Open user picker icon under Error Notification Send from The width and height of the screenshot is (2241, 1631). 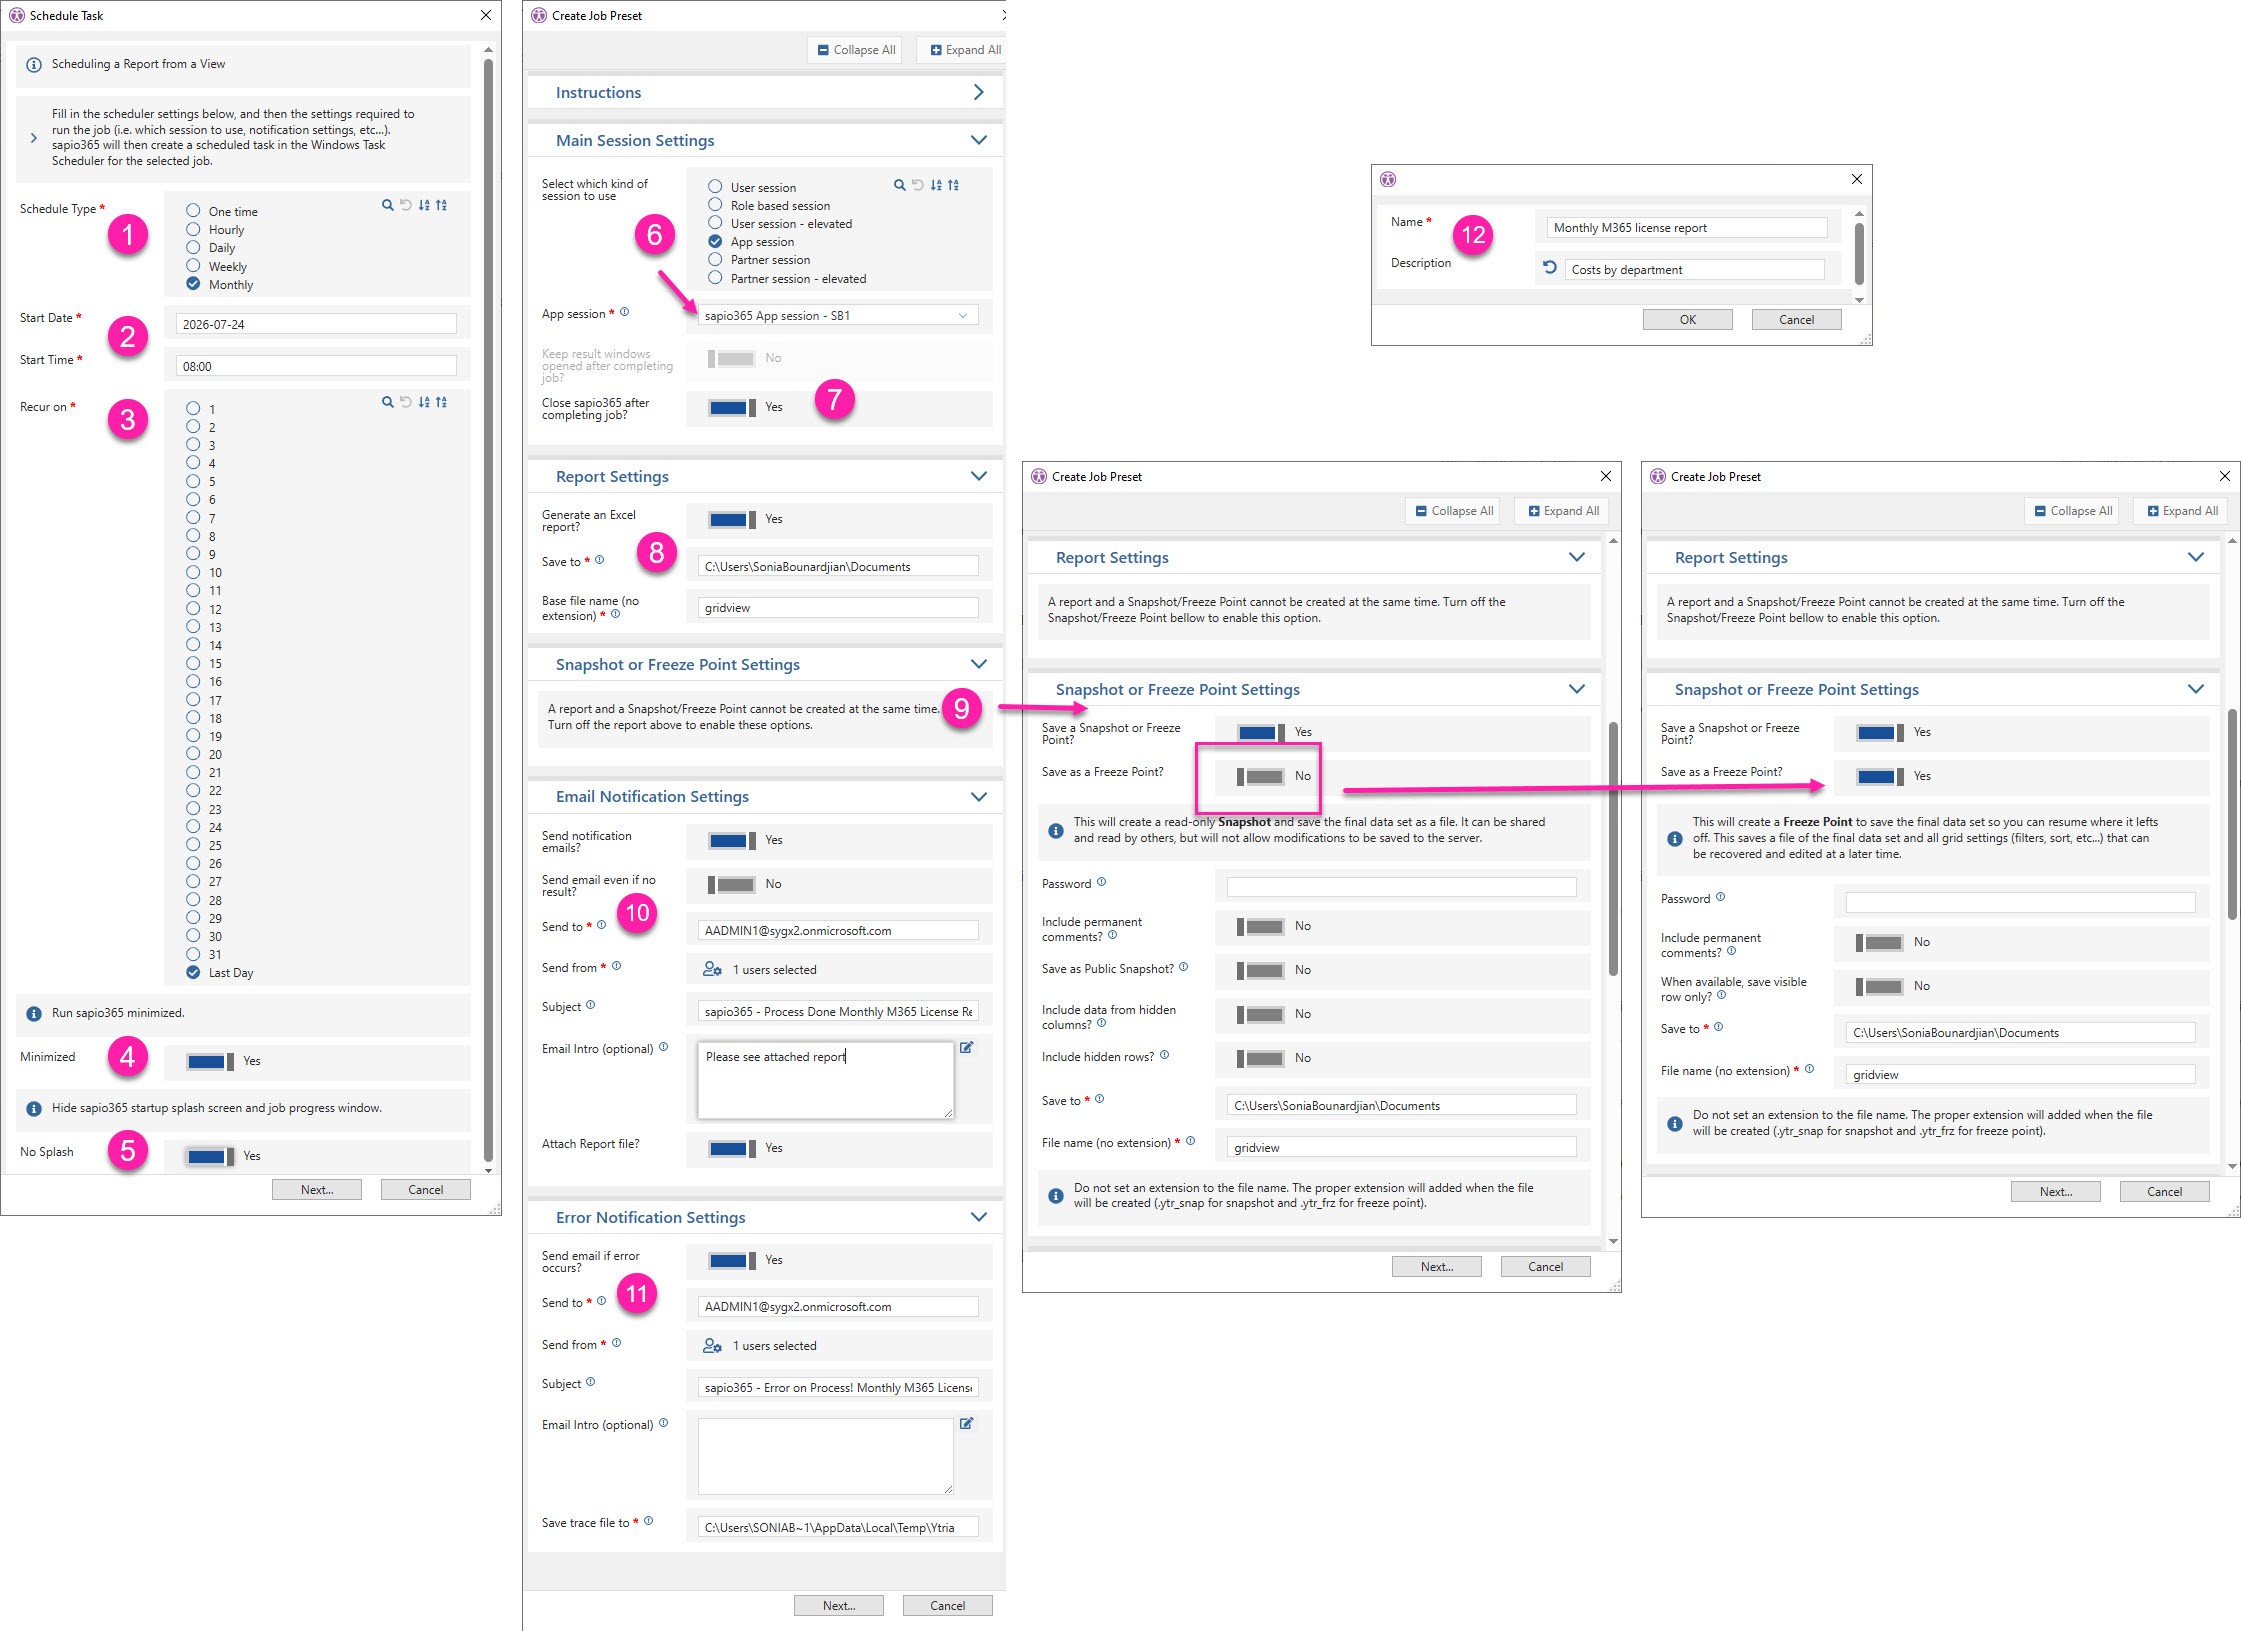(x=712, y=1346)
